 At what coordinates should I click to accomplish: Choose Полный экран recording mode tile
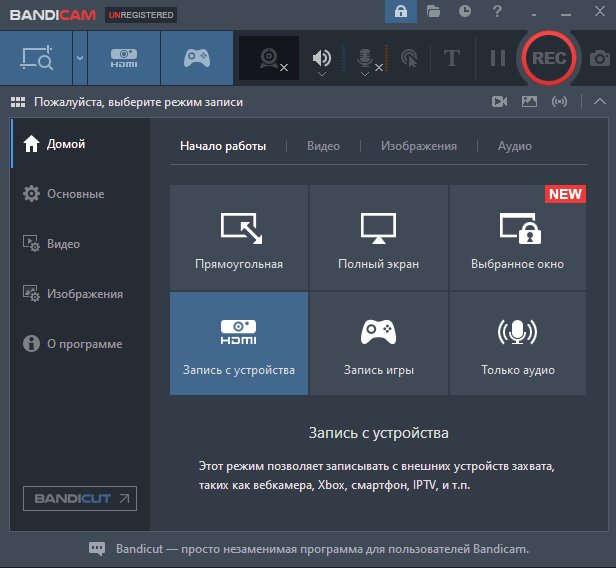pos(379,238)
